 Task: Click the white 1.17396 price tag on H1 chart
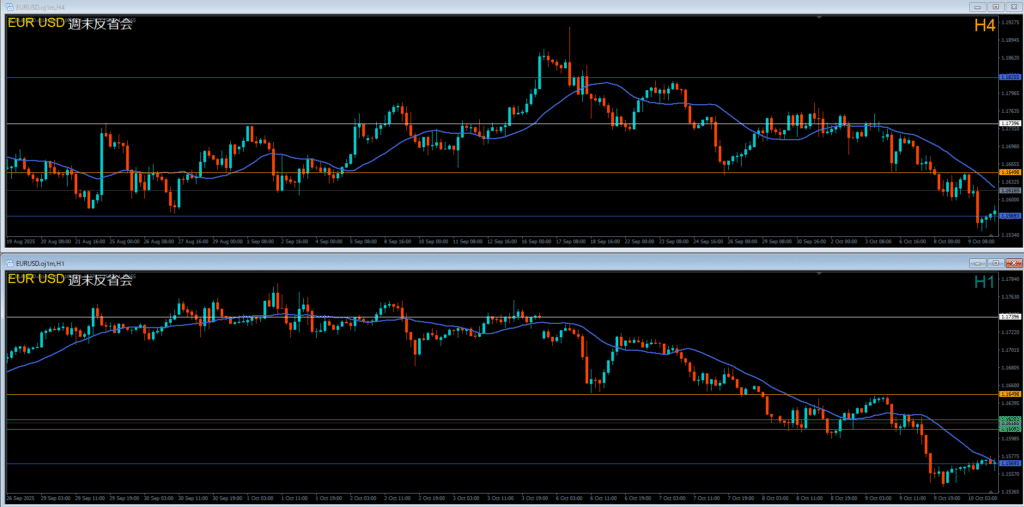click(x=1009, y=317)
